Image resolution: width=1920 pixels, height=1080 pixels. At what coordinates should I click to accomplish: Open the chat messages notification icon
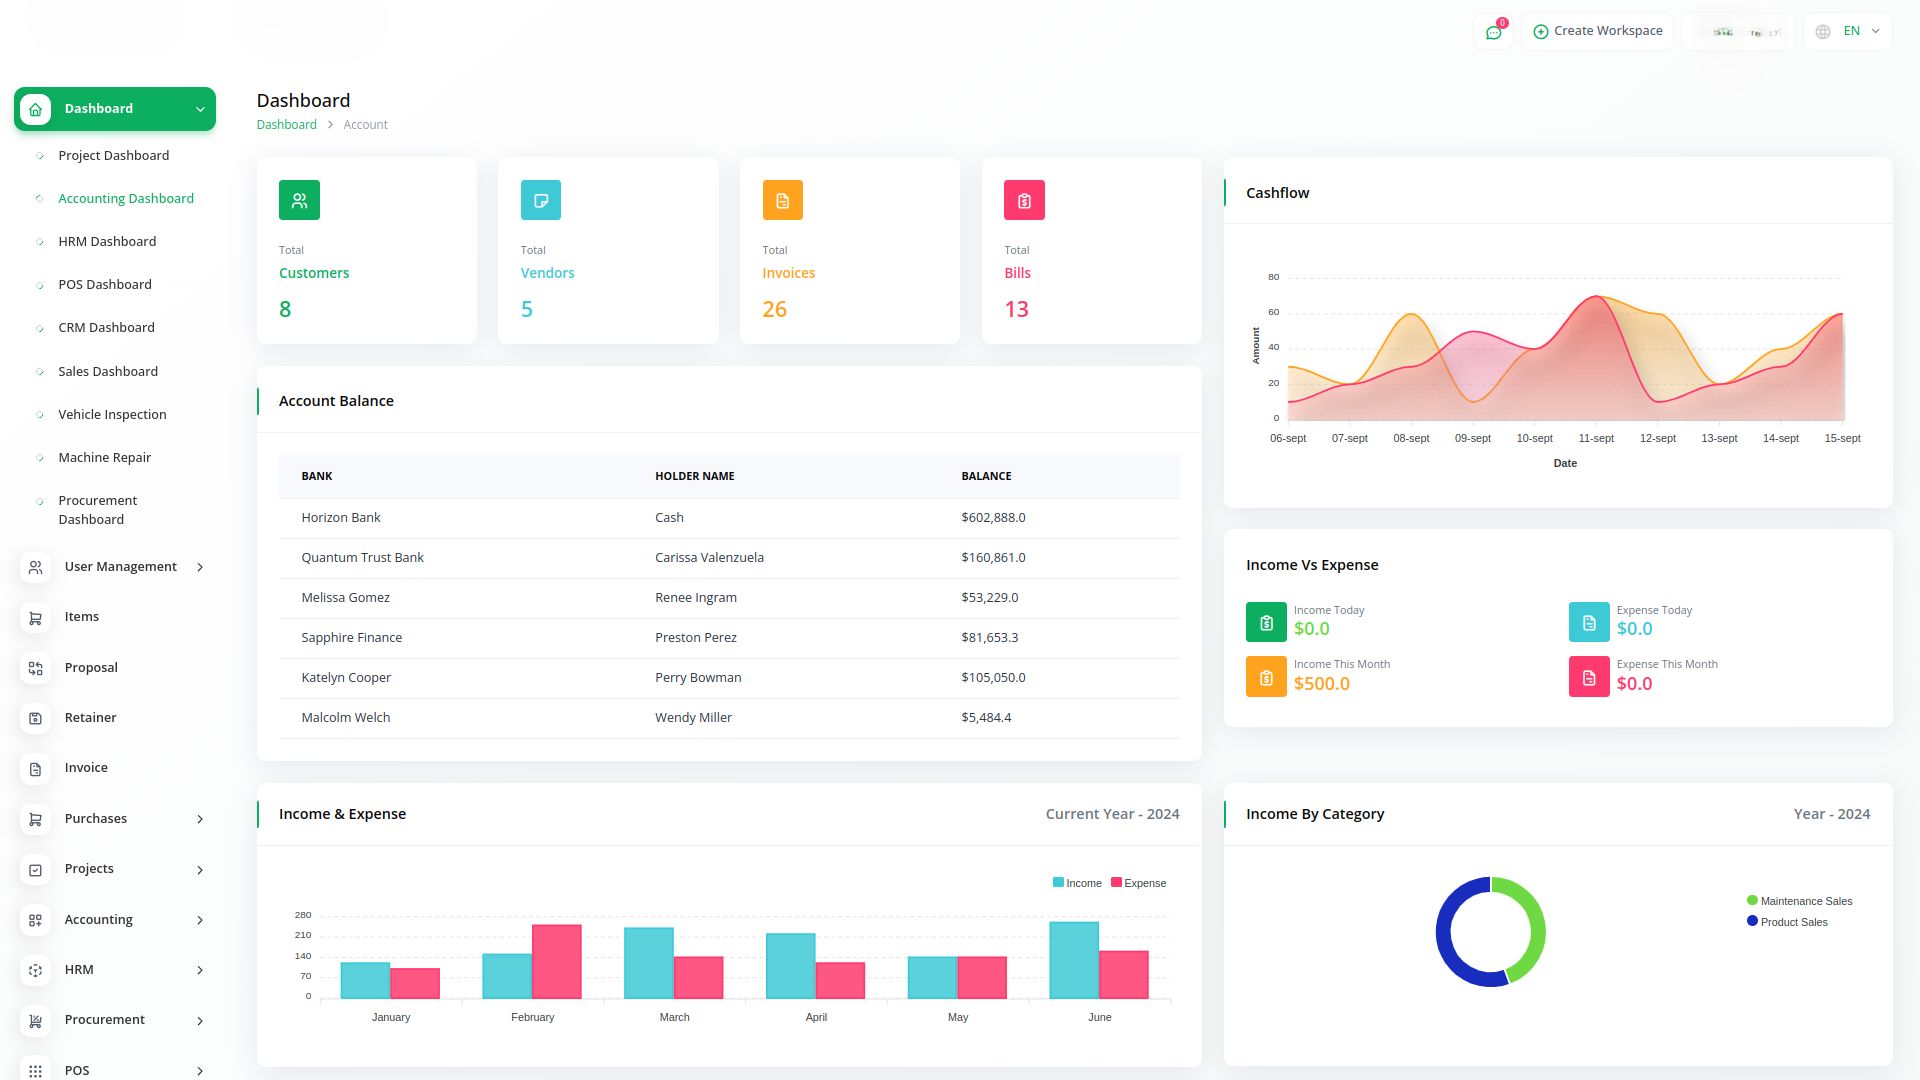click(1493, 32)
